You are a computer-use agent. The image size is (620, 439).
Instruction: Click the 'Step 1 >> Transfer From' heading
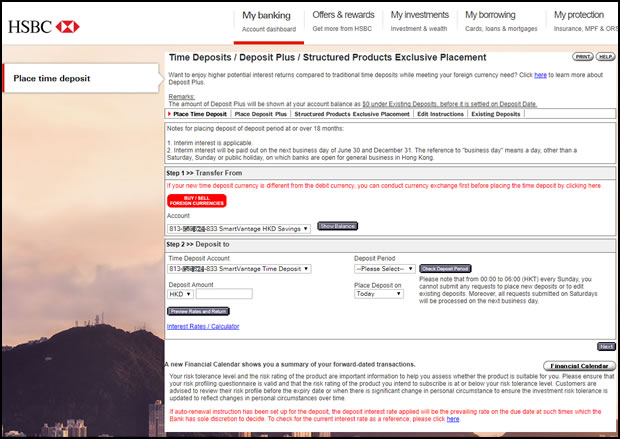coord(204,173)
